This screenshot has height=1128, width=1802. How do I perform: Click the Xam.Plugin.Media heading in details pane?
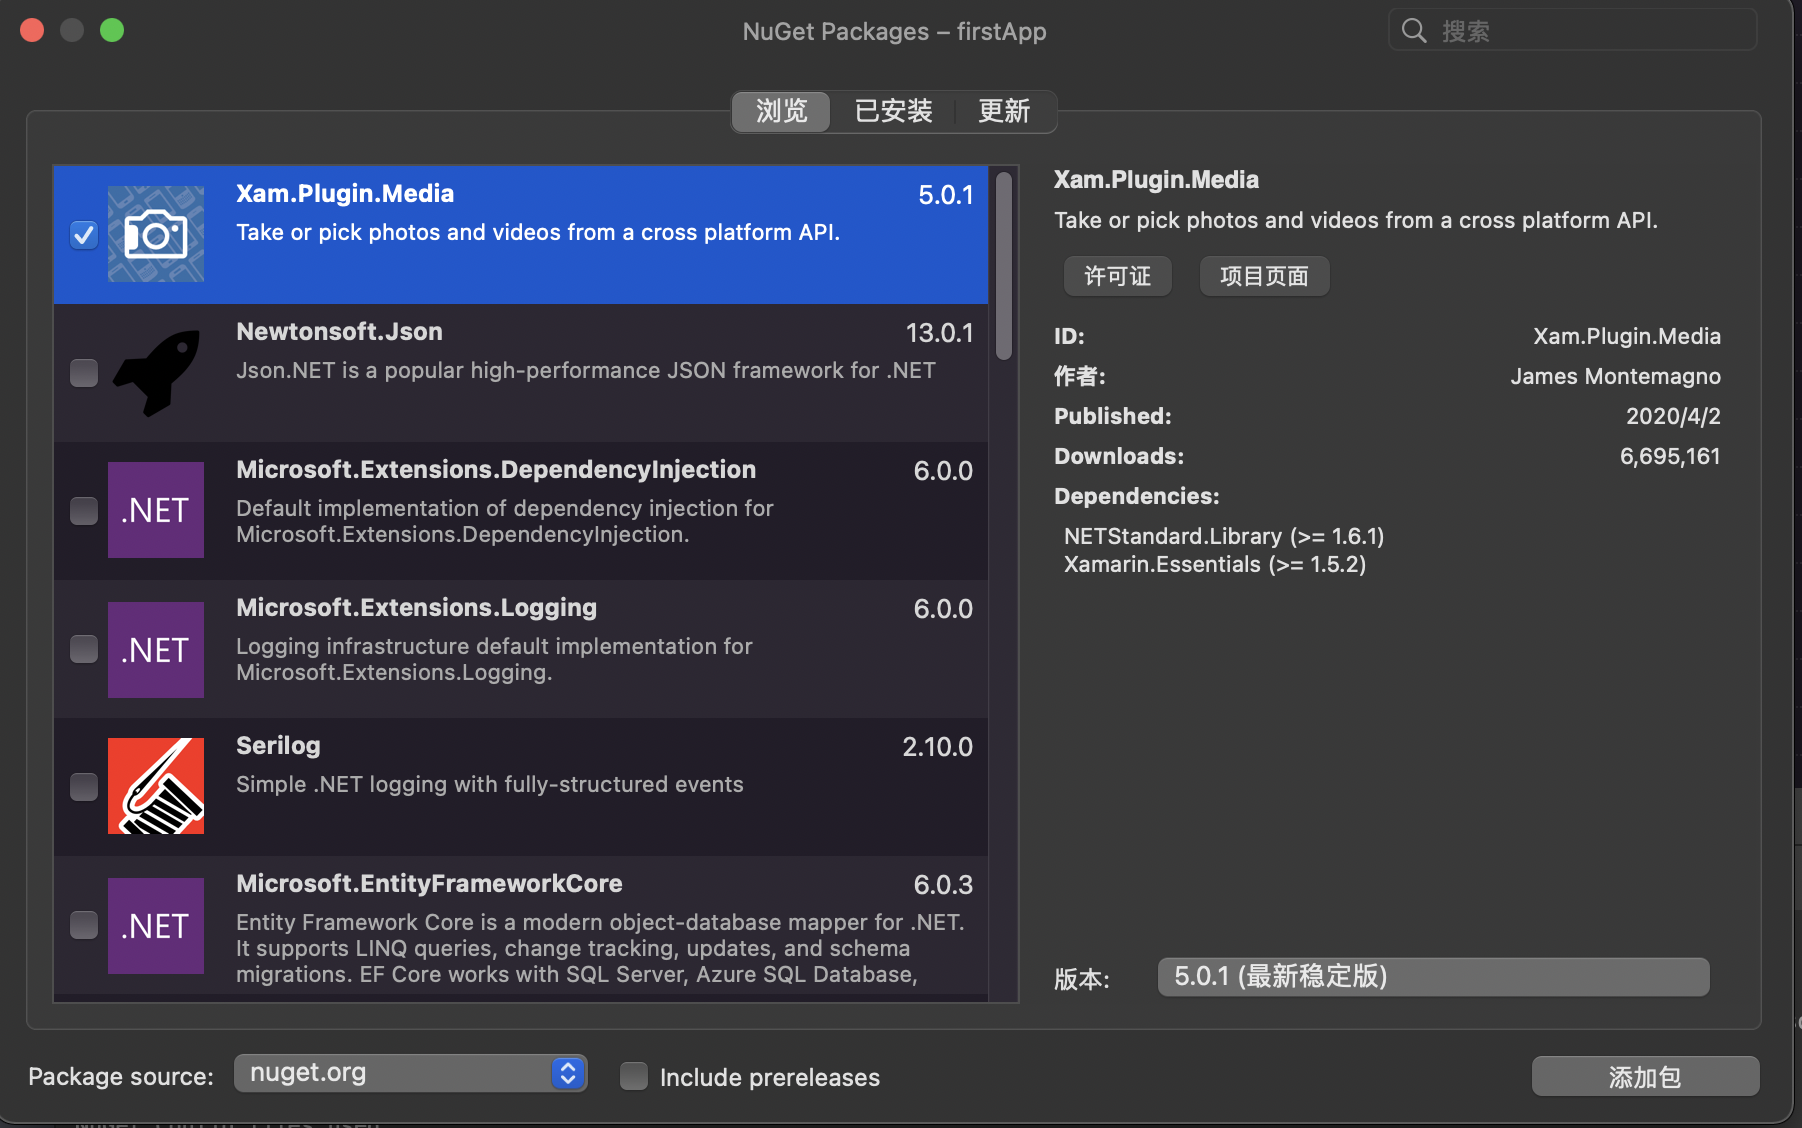[1156, 180]
